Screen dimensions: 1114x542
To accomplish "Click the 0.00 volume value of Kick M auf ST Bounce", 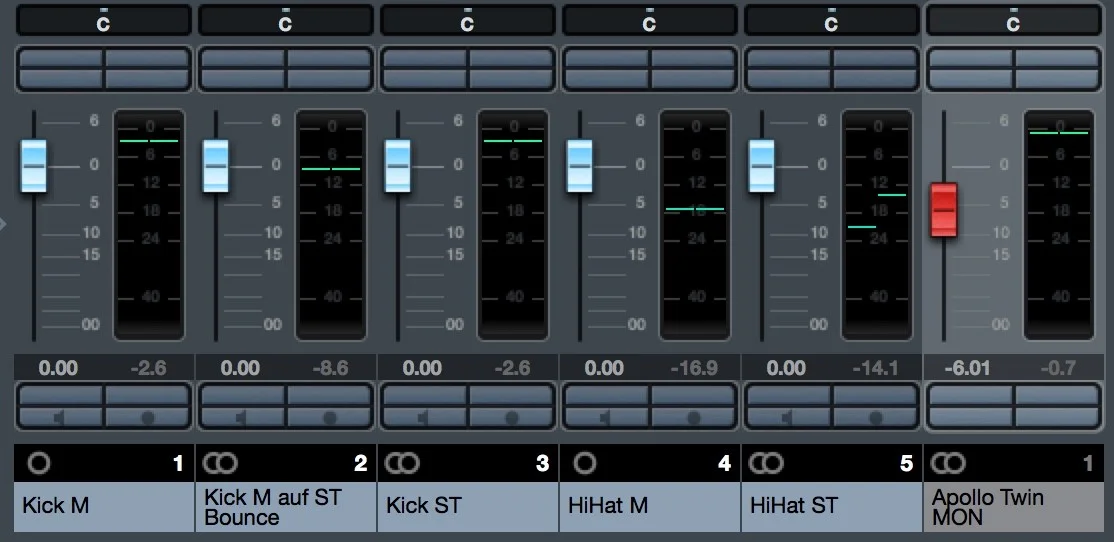I will pos(240,368).
